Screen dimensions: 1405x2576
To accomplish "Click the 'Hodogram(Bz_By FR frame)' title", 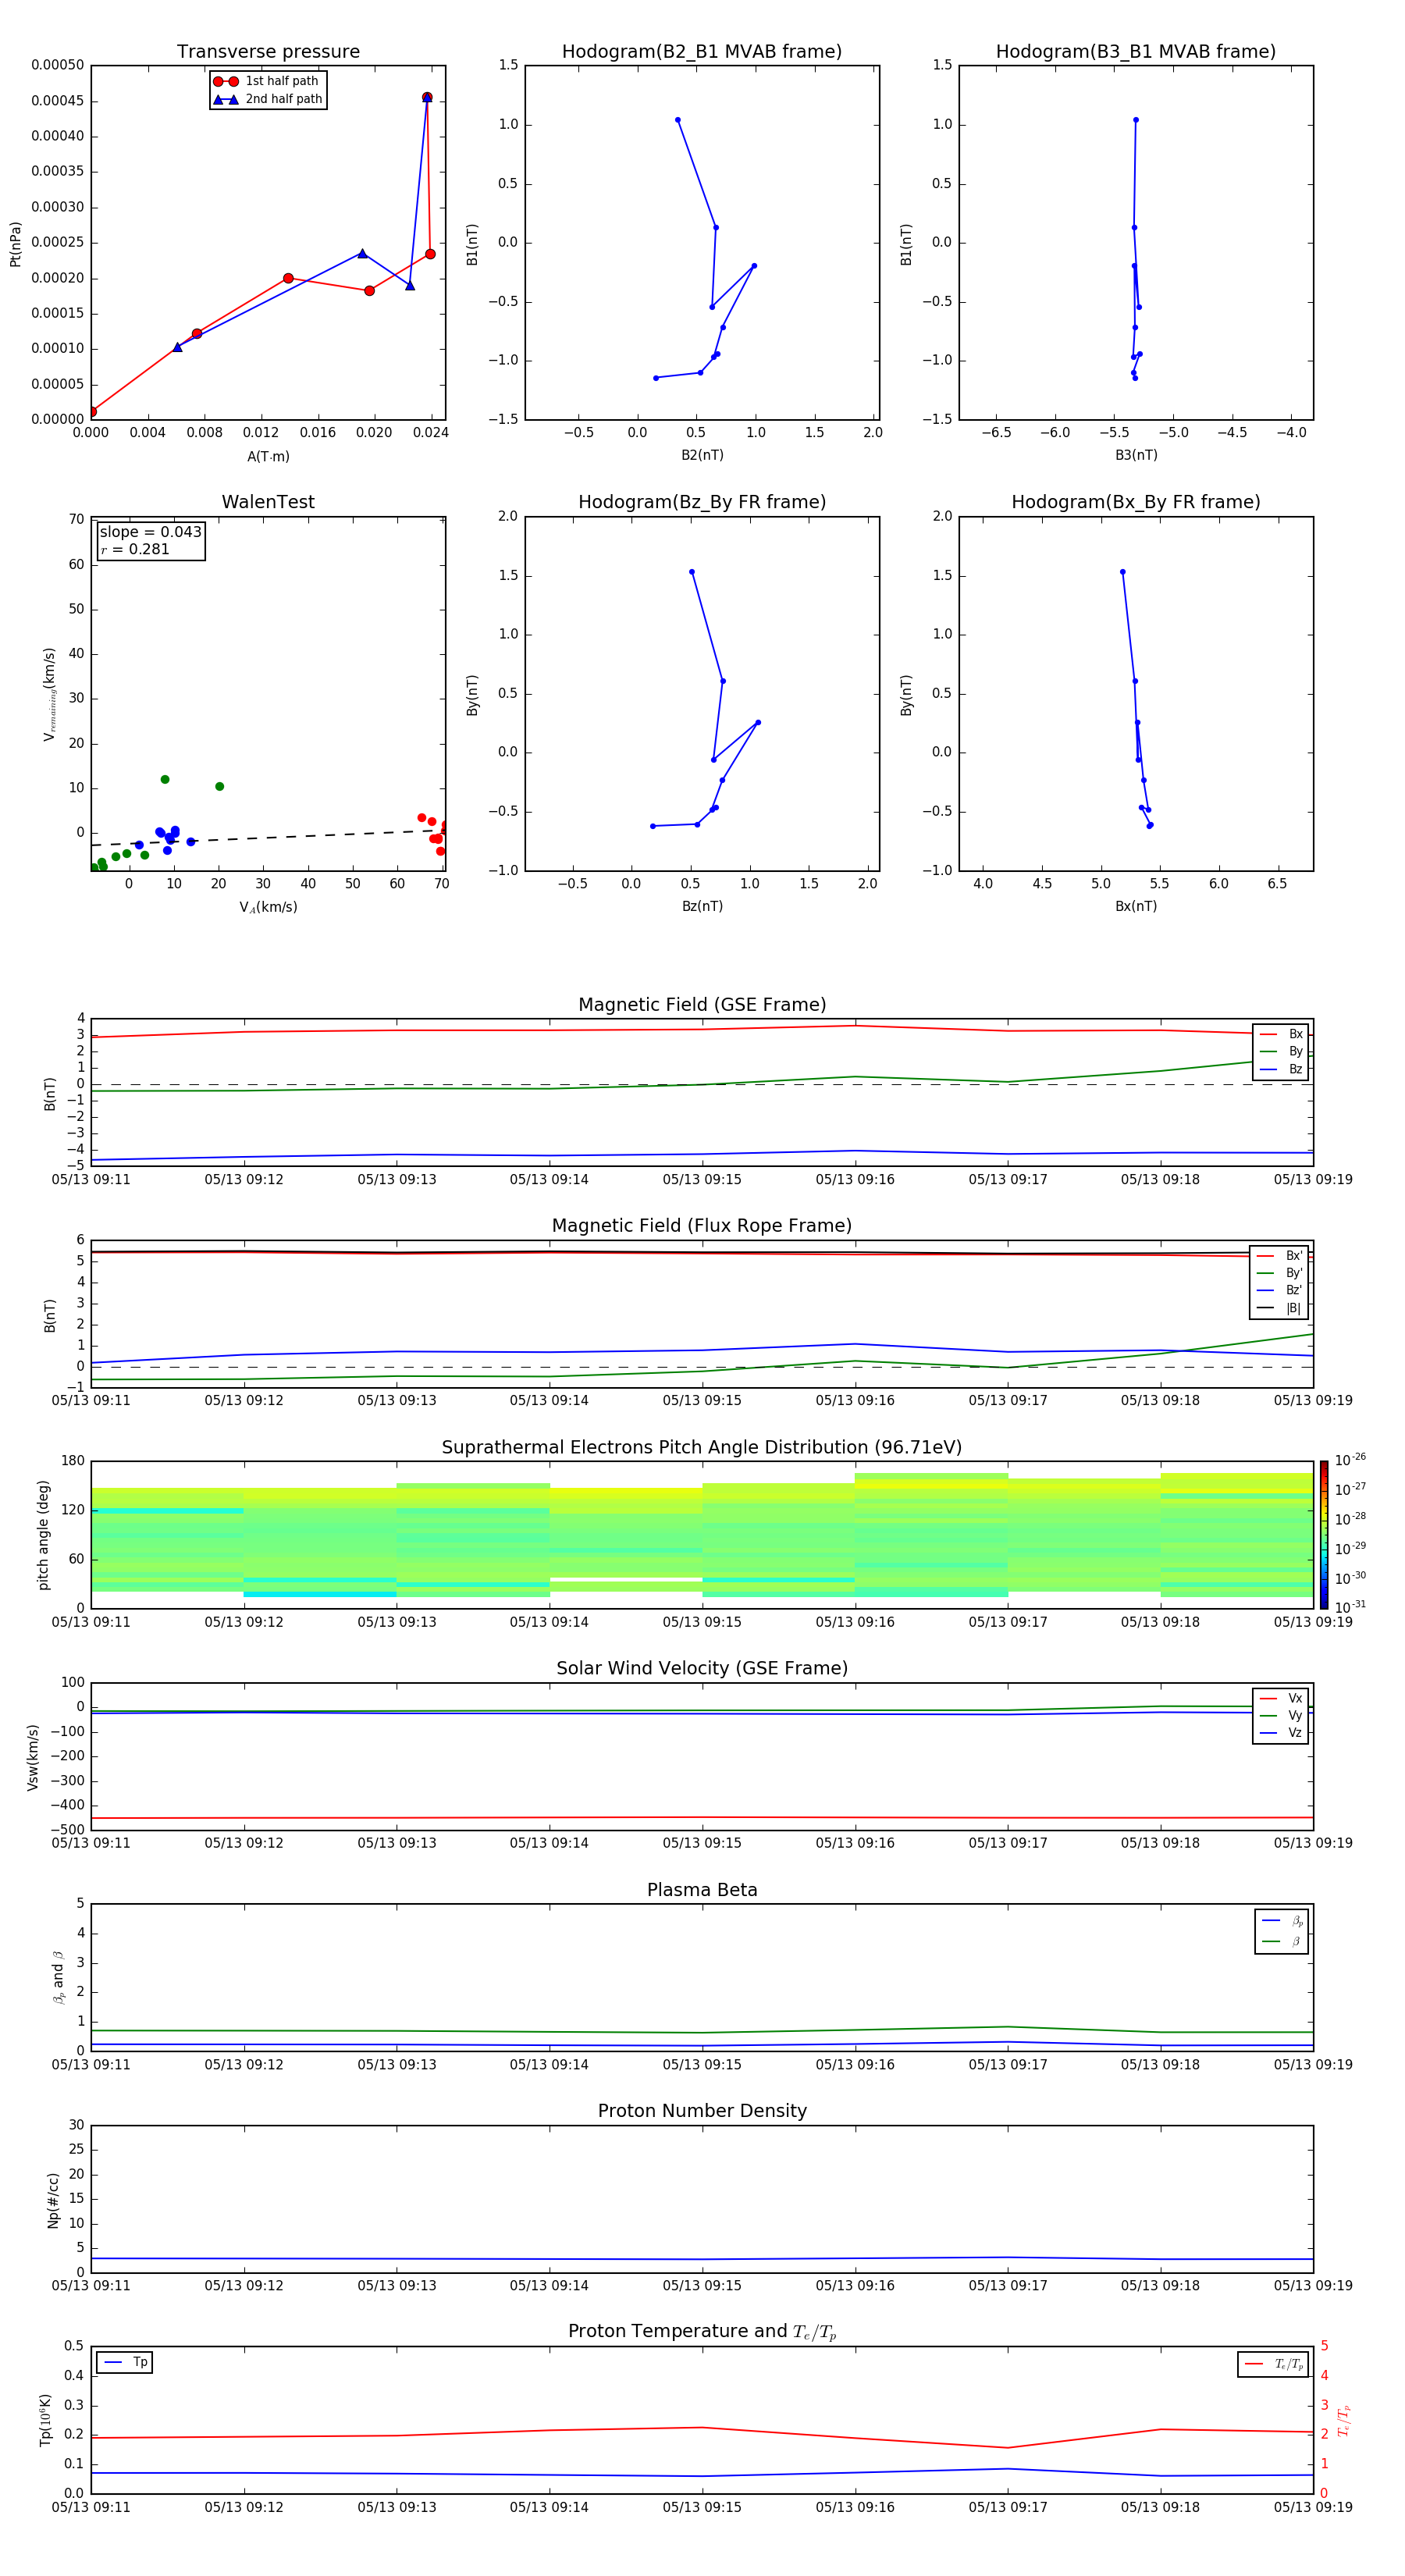I will (702, 502).
